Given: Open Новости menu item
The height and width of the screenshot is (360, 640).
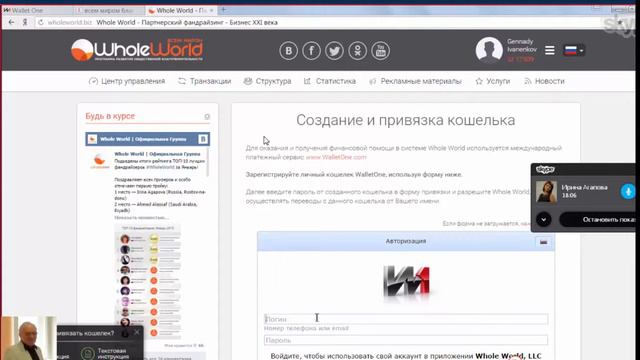Looking at the screenshot, I should tap(544, 81).
